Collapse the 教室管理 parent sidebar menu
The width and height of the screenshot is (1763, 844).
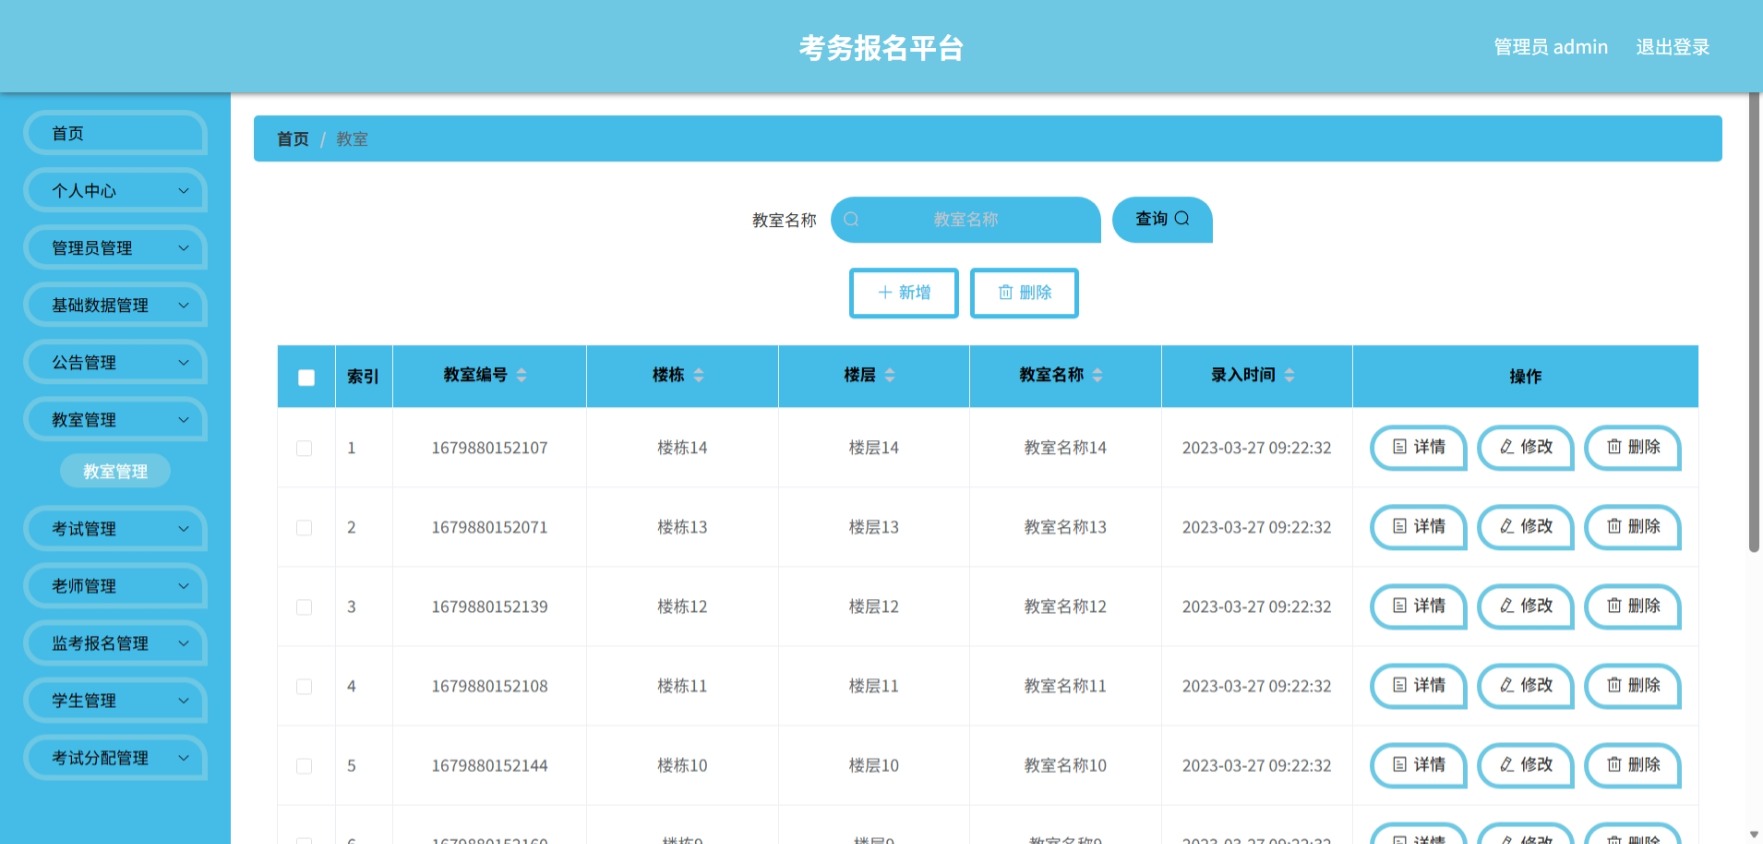[115, 420]
